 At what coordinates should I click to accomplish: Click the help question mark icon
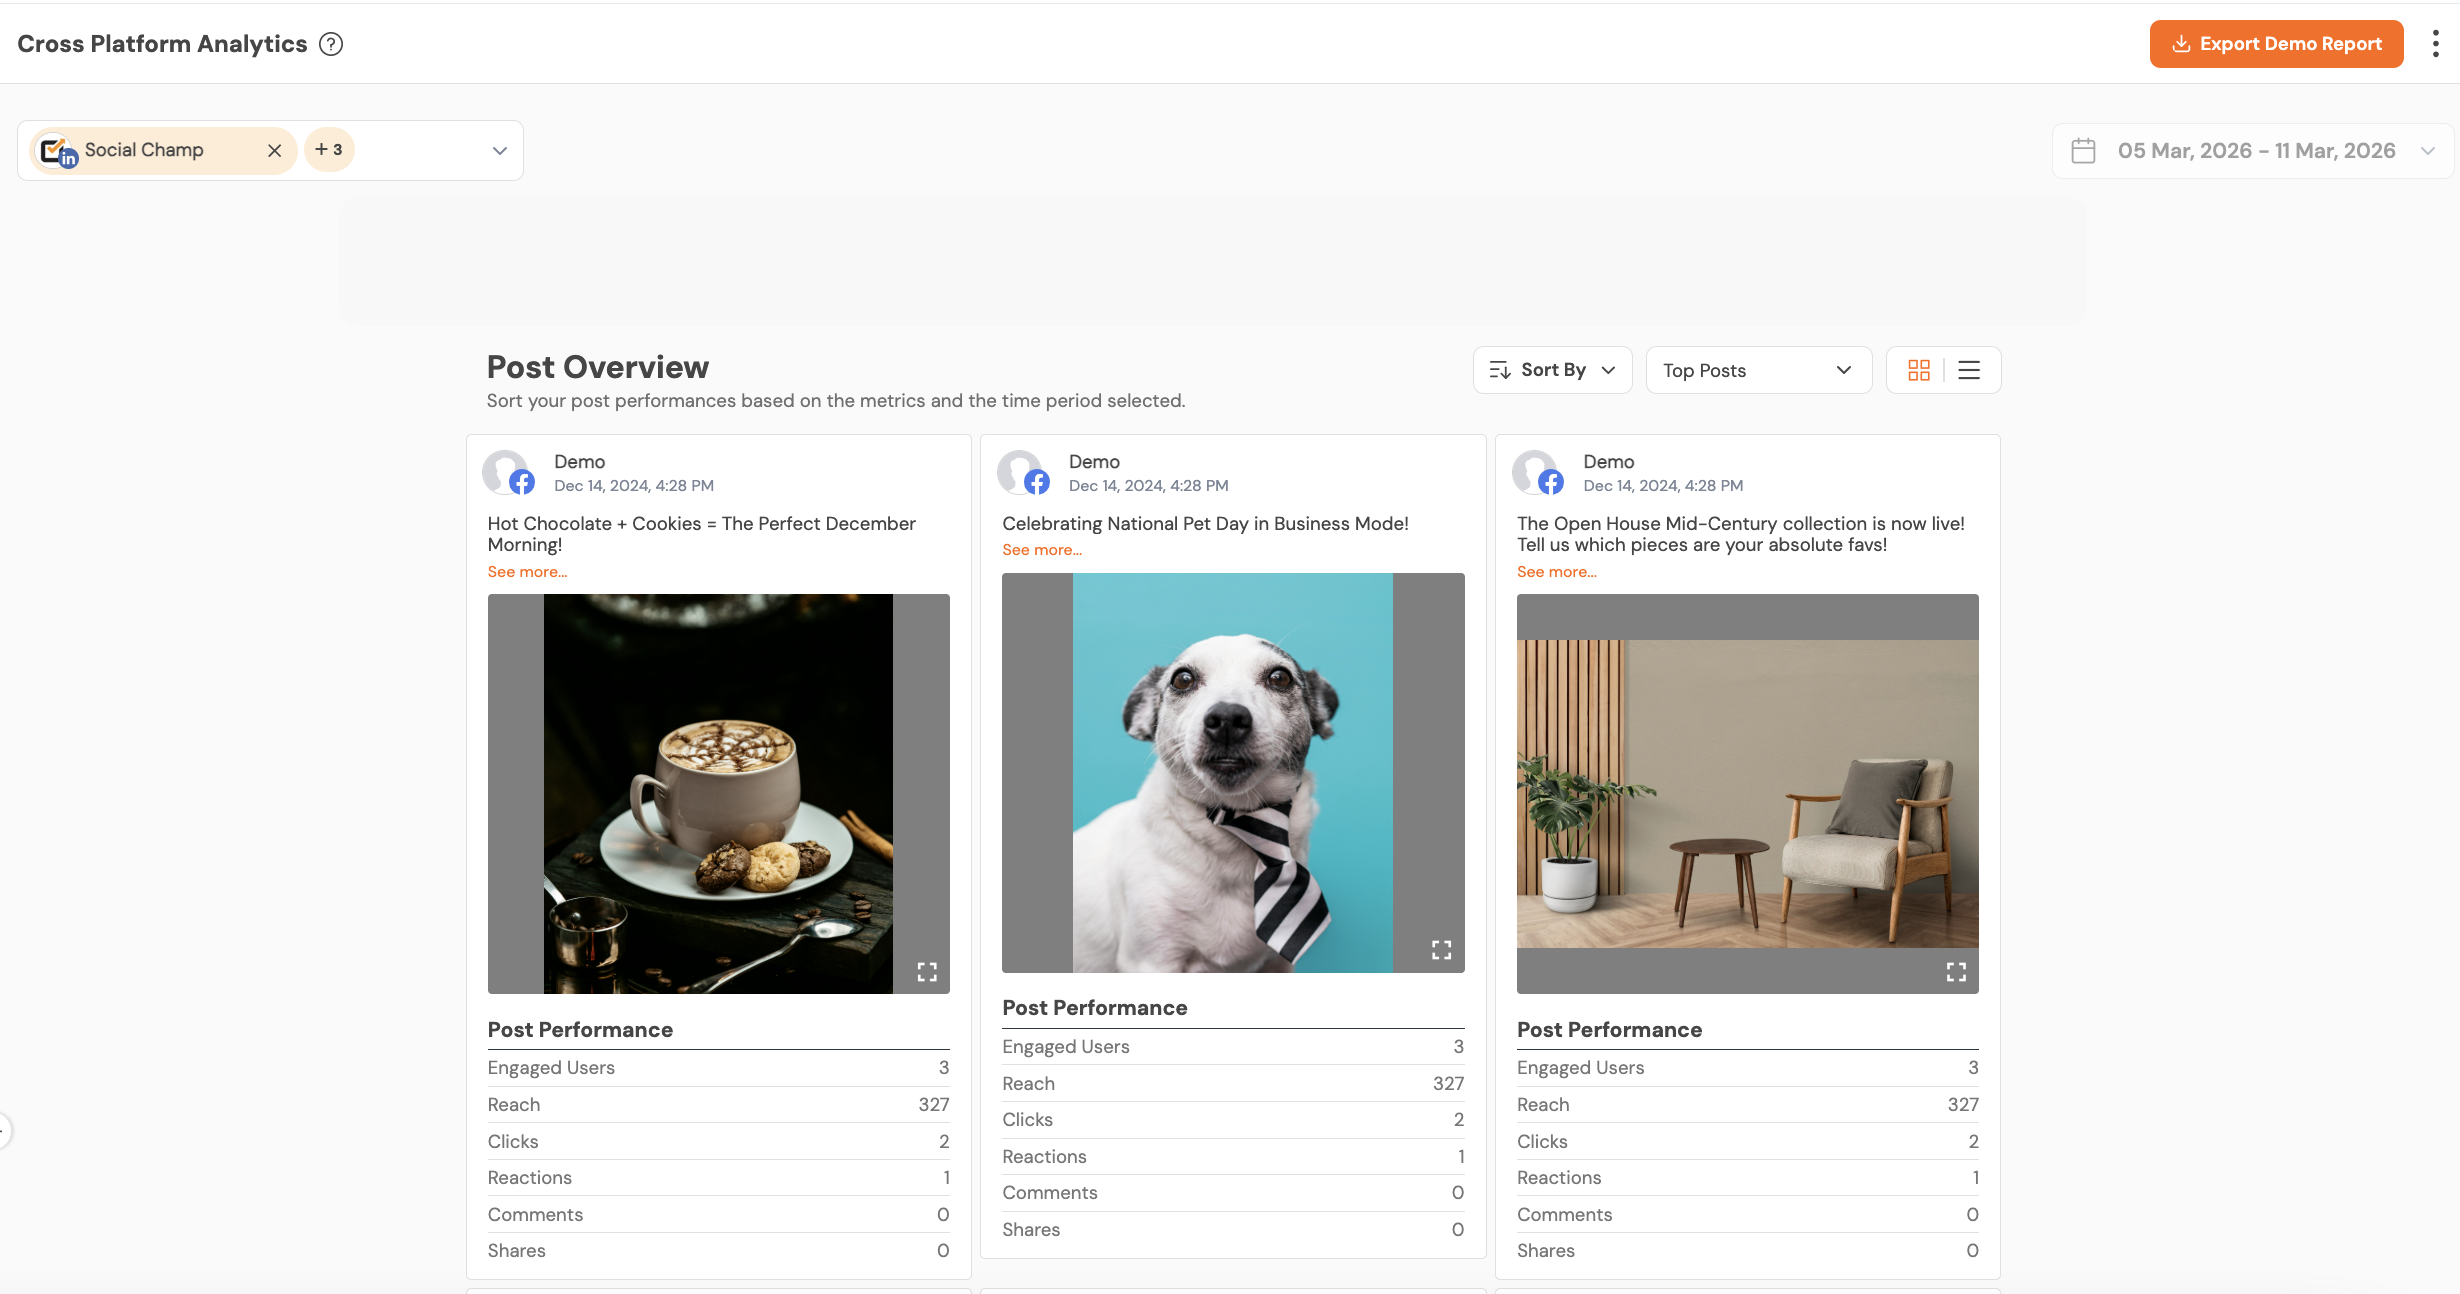pyautogui.click(x=331, y=44)
